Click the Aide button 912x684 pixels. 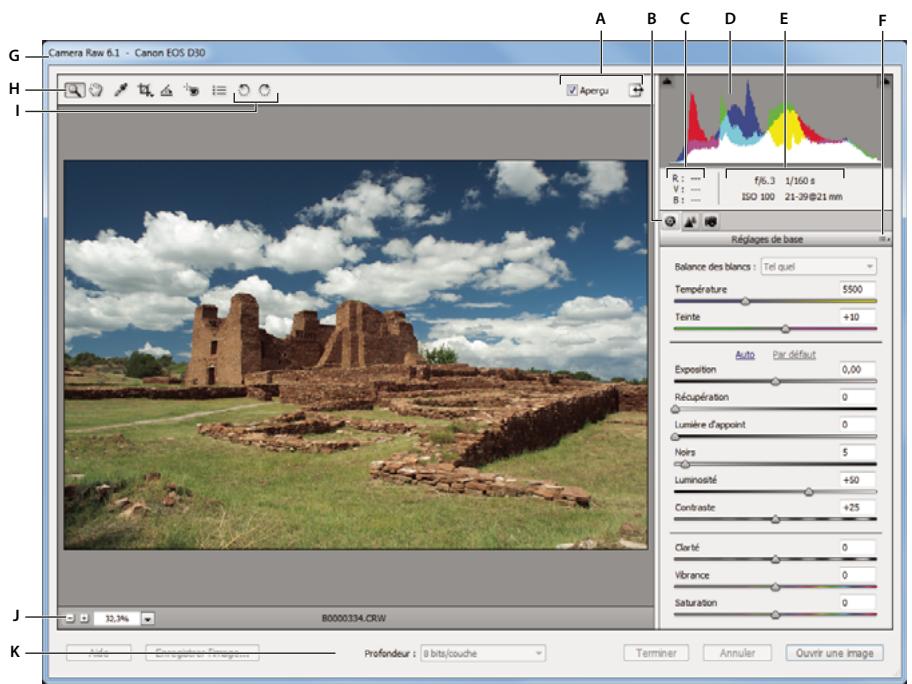pyautogui.click(x=99, y=653)
